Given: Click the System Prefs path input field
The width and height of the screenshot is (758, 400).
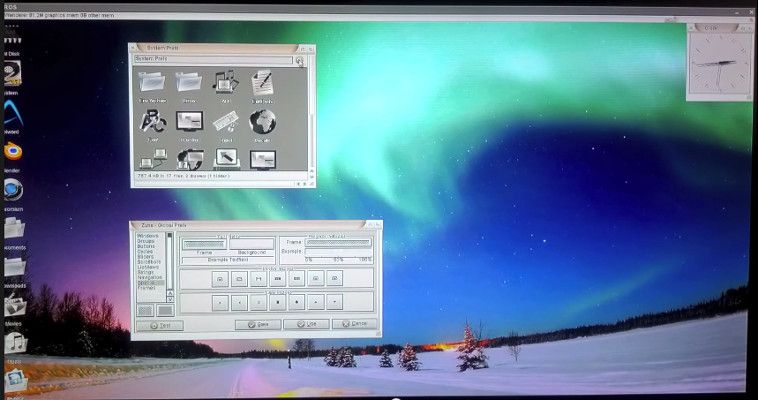Looking at the screenshot, I should (213, 60).
